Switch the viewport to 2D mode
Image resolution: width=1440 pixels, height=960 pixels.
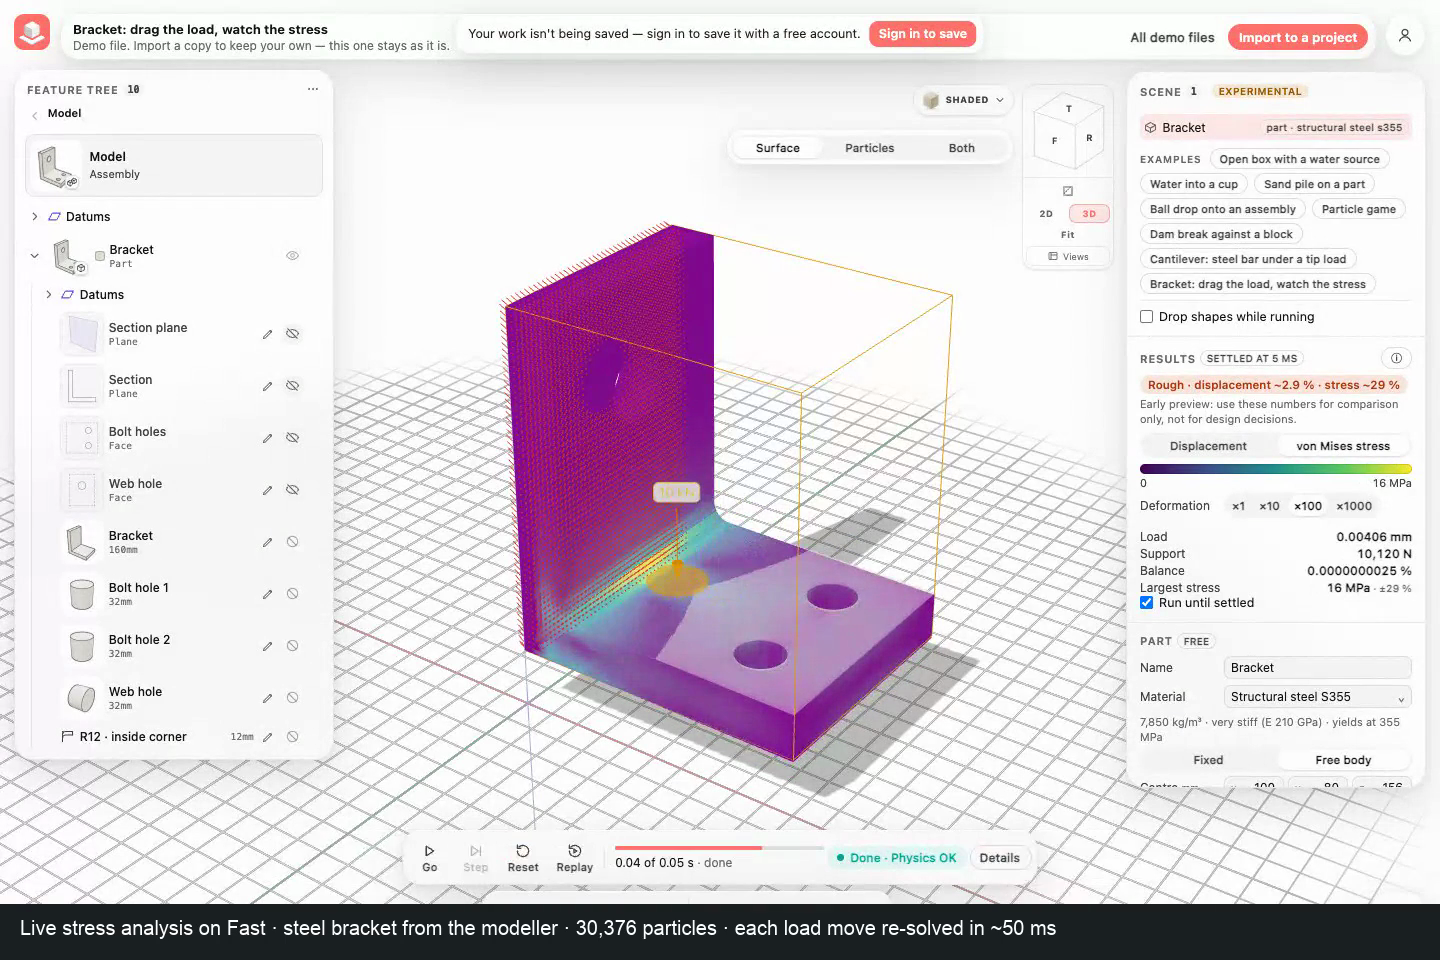tap(1046, 214)
